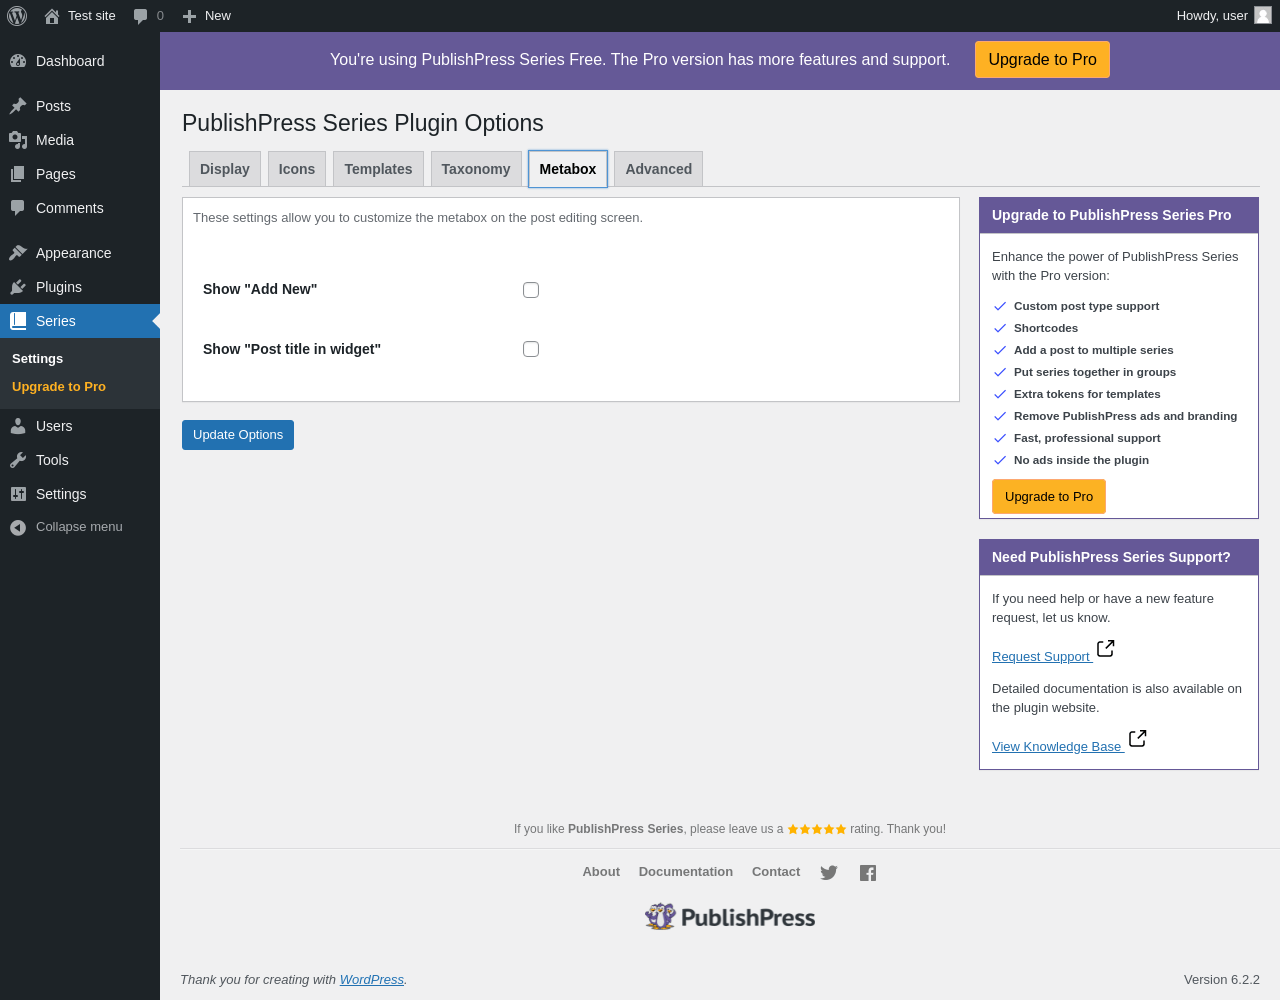1280x1000 pixels.
Task: Click the Appearance paintbrush icon
Action: pyautogui.click(x=18, y=253)
